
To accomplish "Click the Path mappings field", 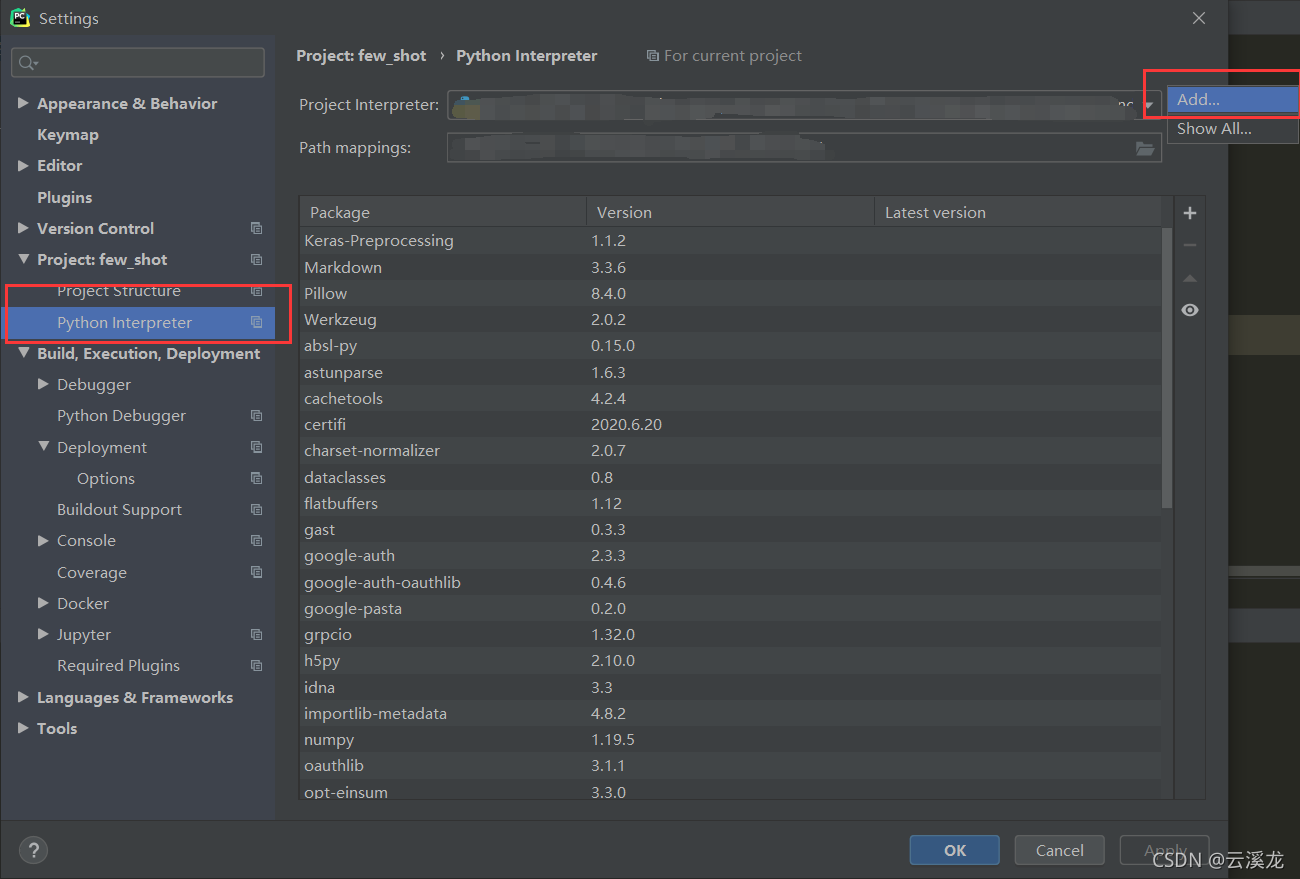I will pos(804,148).
